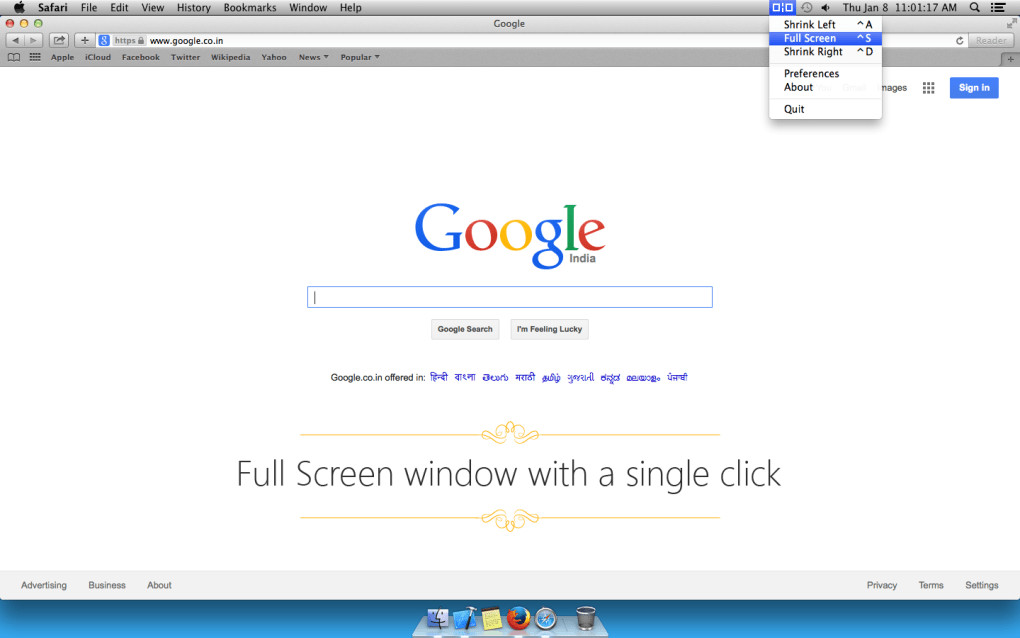Viewport: 1020px width, 638px height.
Task: Click inside the Google search box
Action: 510,297
